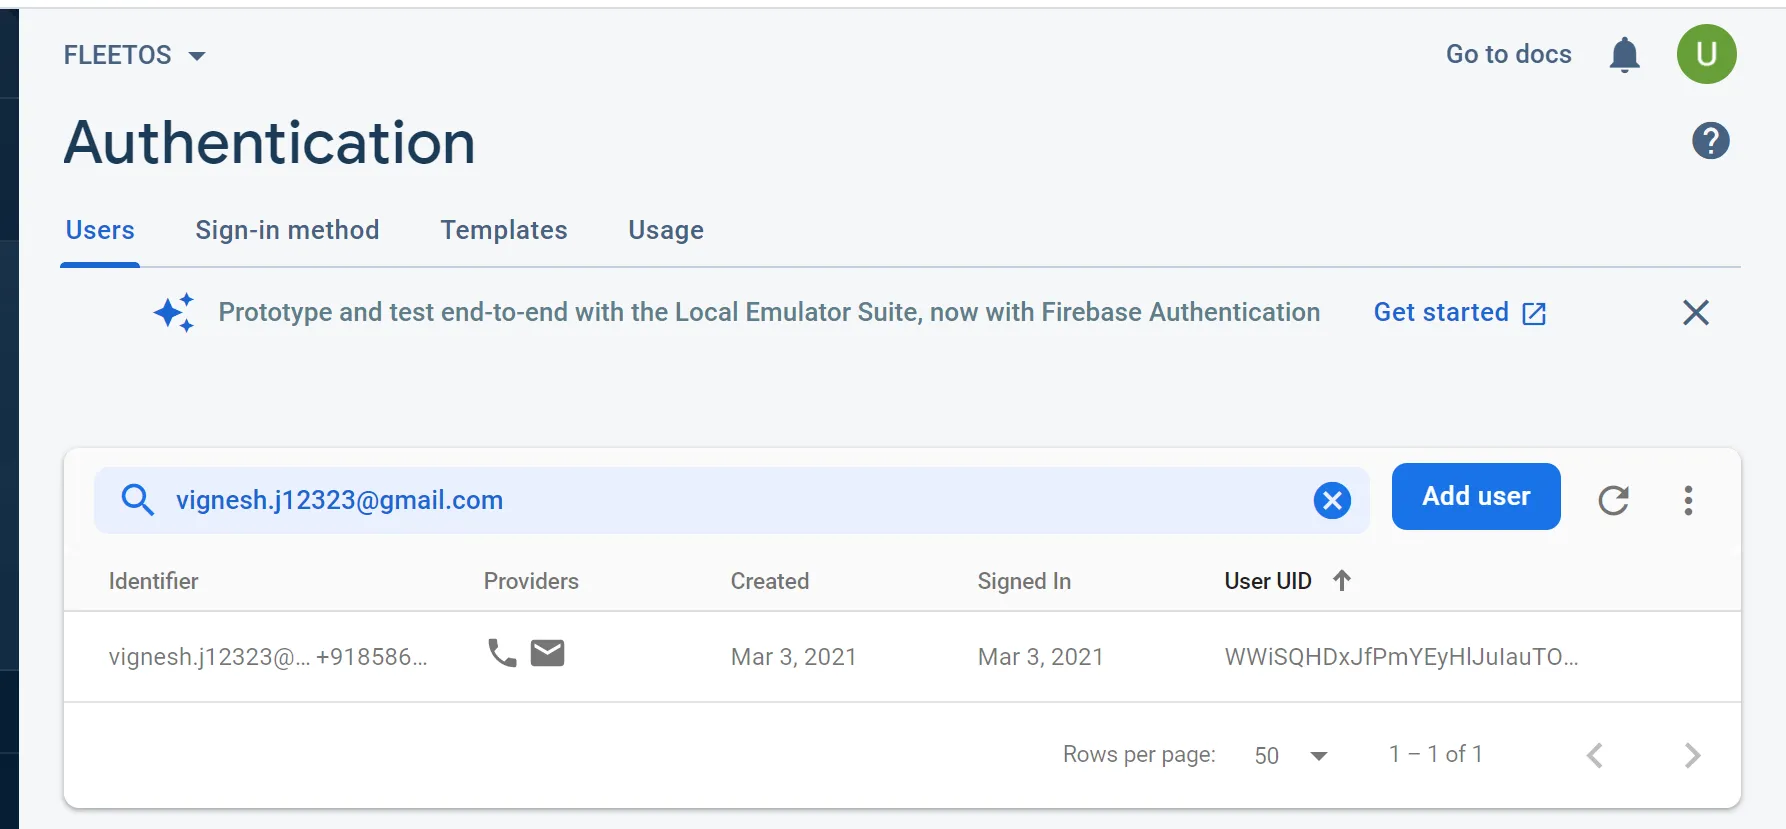Screen dimensions: 1786x829
Task: Go to next page of users
Action: point(1692,755)
